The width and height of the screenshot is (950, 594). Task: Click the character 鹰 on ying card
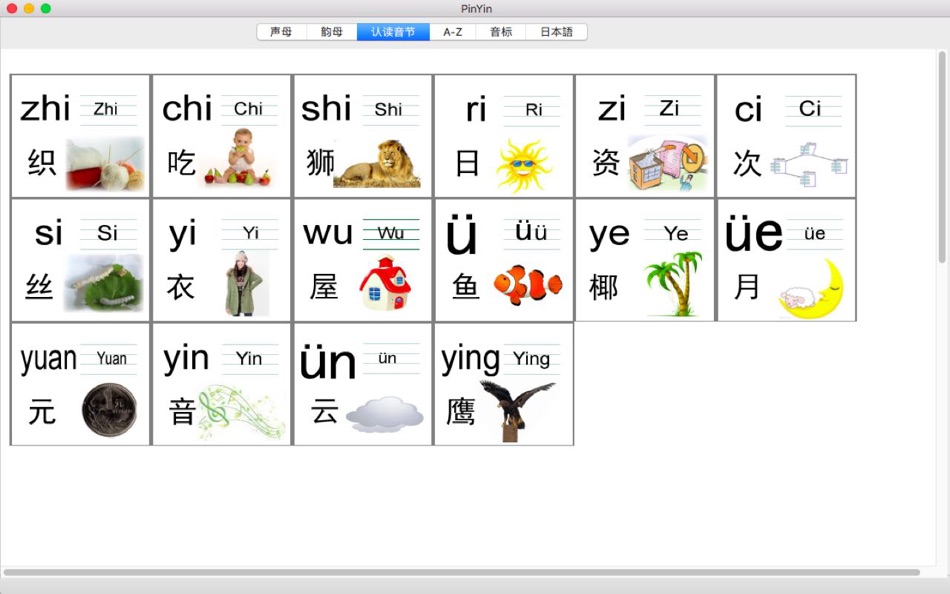click(461, 412)
